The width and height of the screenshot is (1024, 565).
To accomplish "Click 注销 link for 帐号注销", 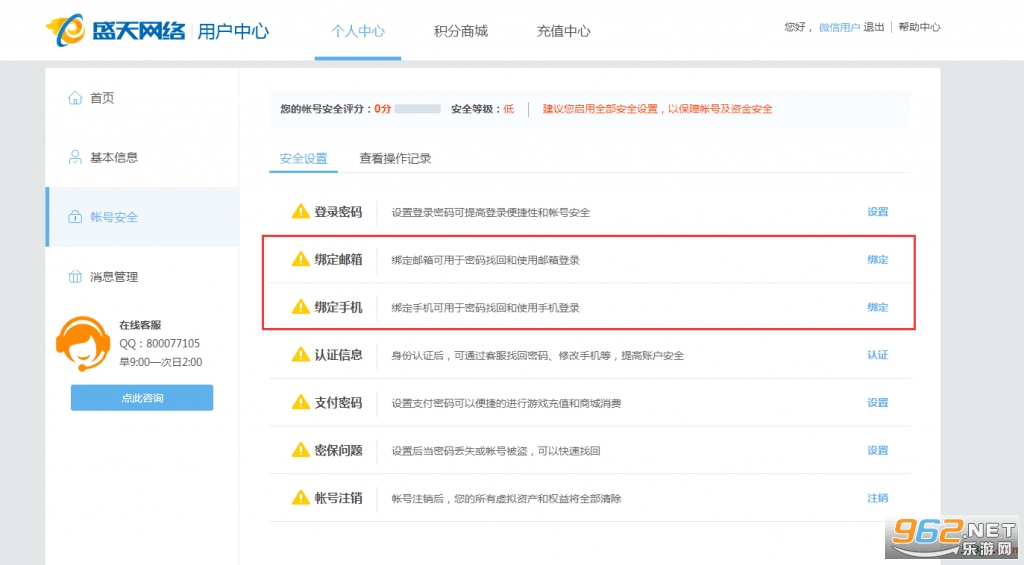I will pos(878,498).
